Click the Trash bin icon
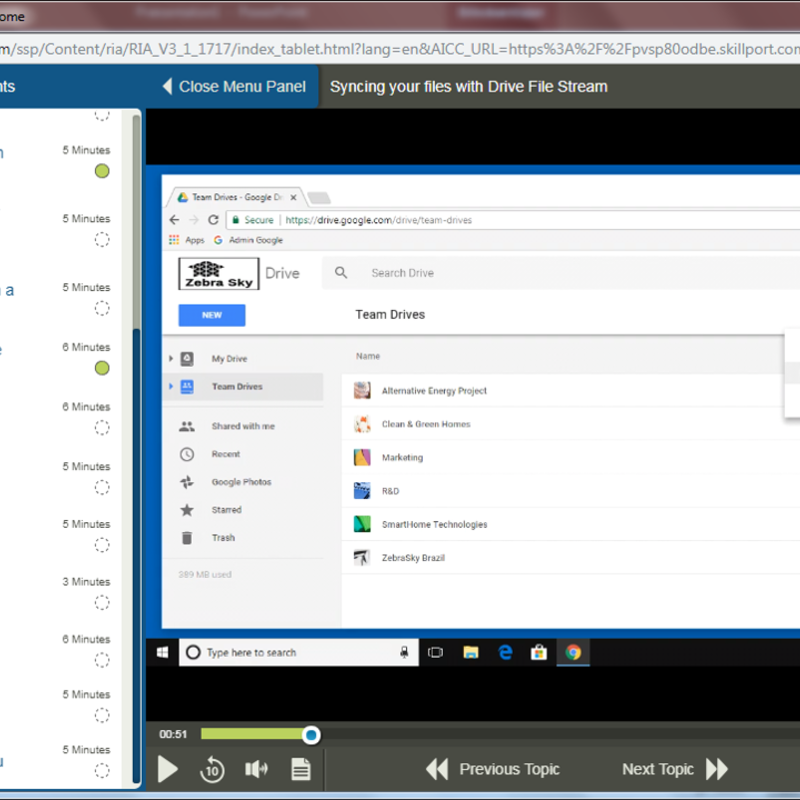Screen dimensions: 800x800 (x=187, y=537)
